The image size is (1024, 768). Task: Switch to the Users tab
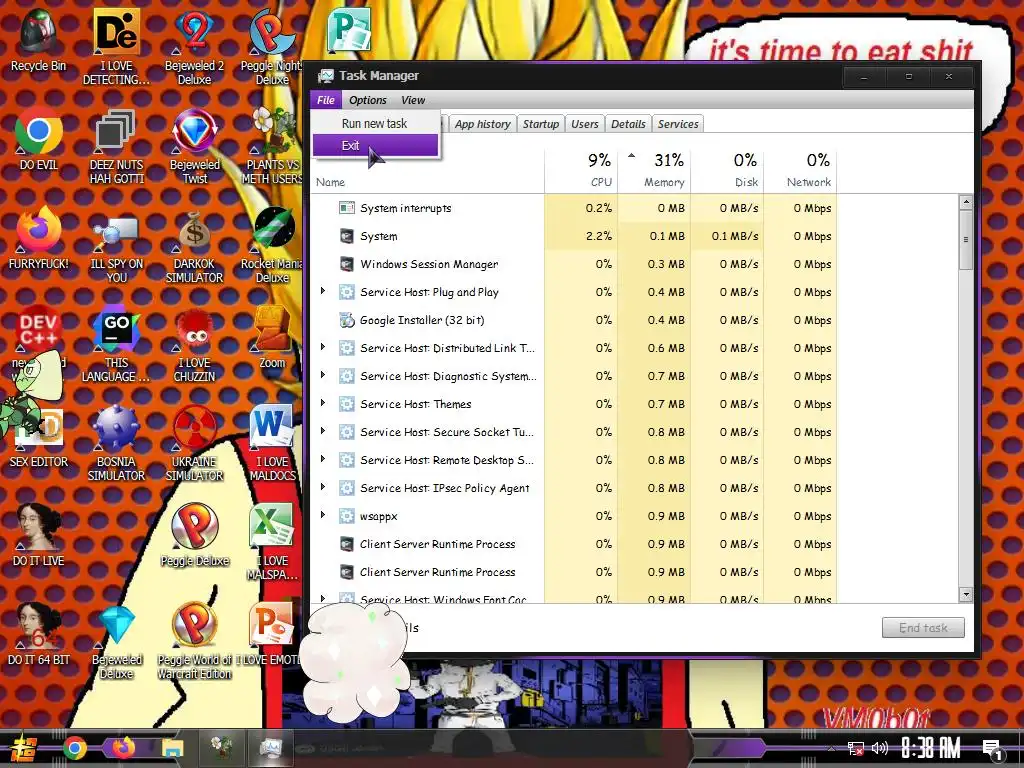click(584, 123)
